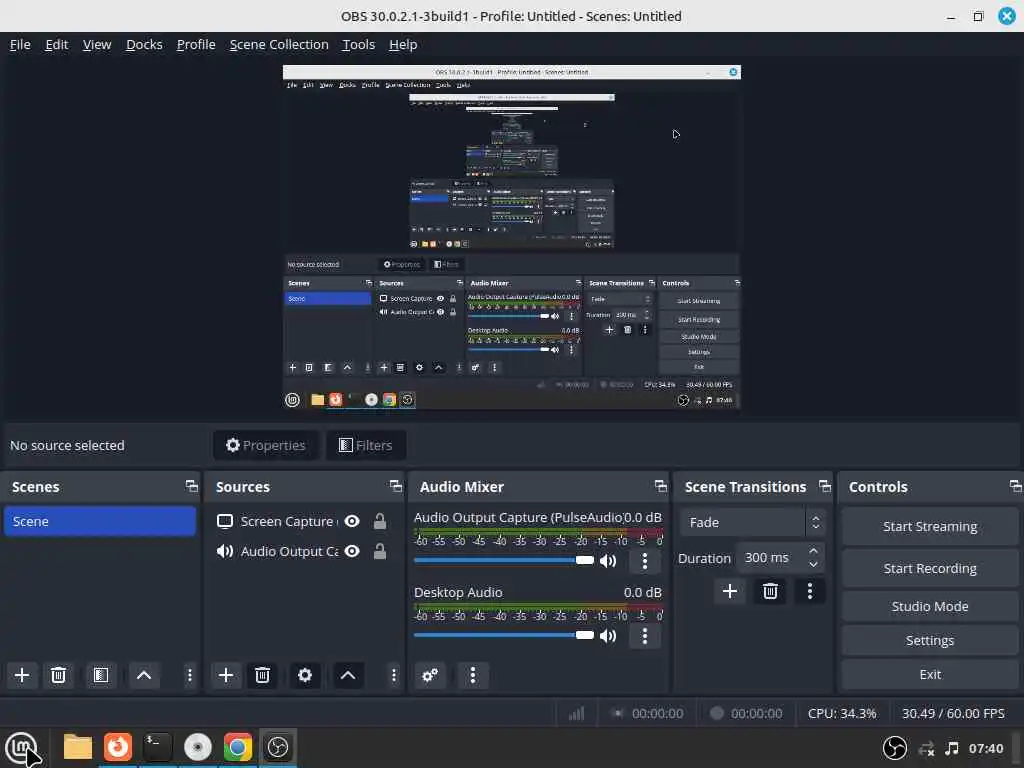The height and width of the screenshot is (768, 1024).
Task: Launch Firefox from taskbar
Action: pos(118,747)
